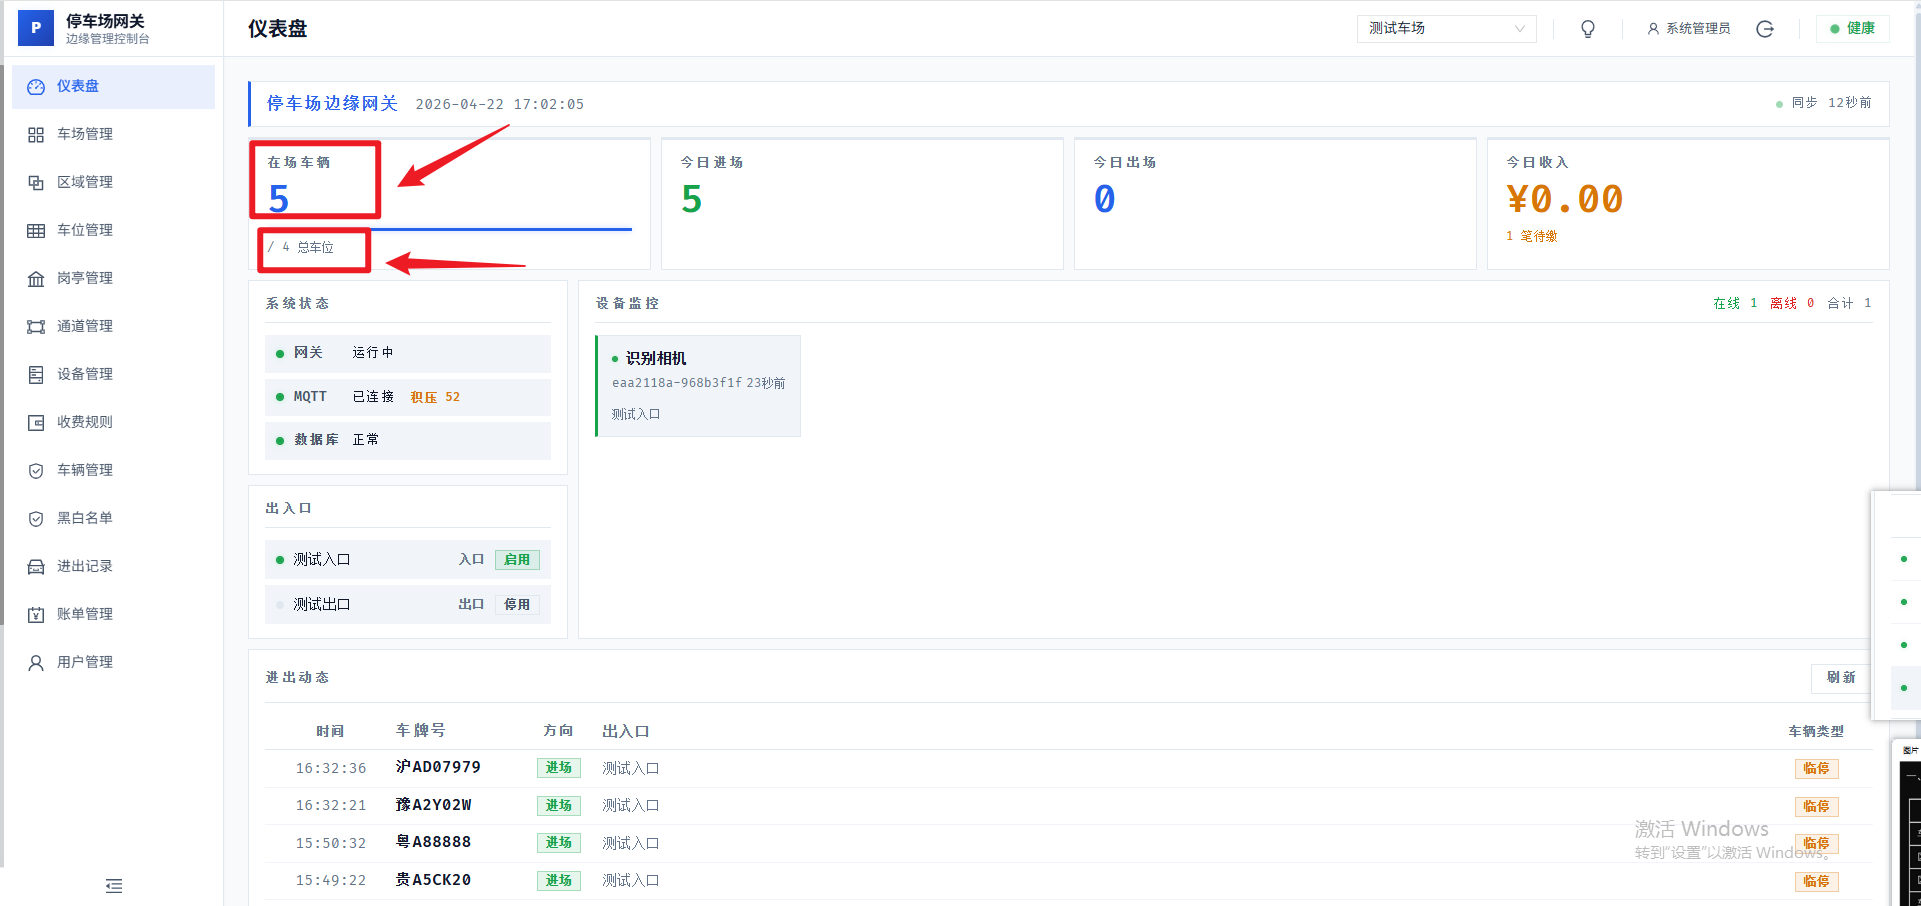Click the 1 笔待缴 pending payment link

[1532, 237]
